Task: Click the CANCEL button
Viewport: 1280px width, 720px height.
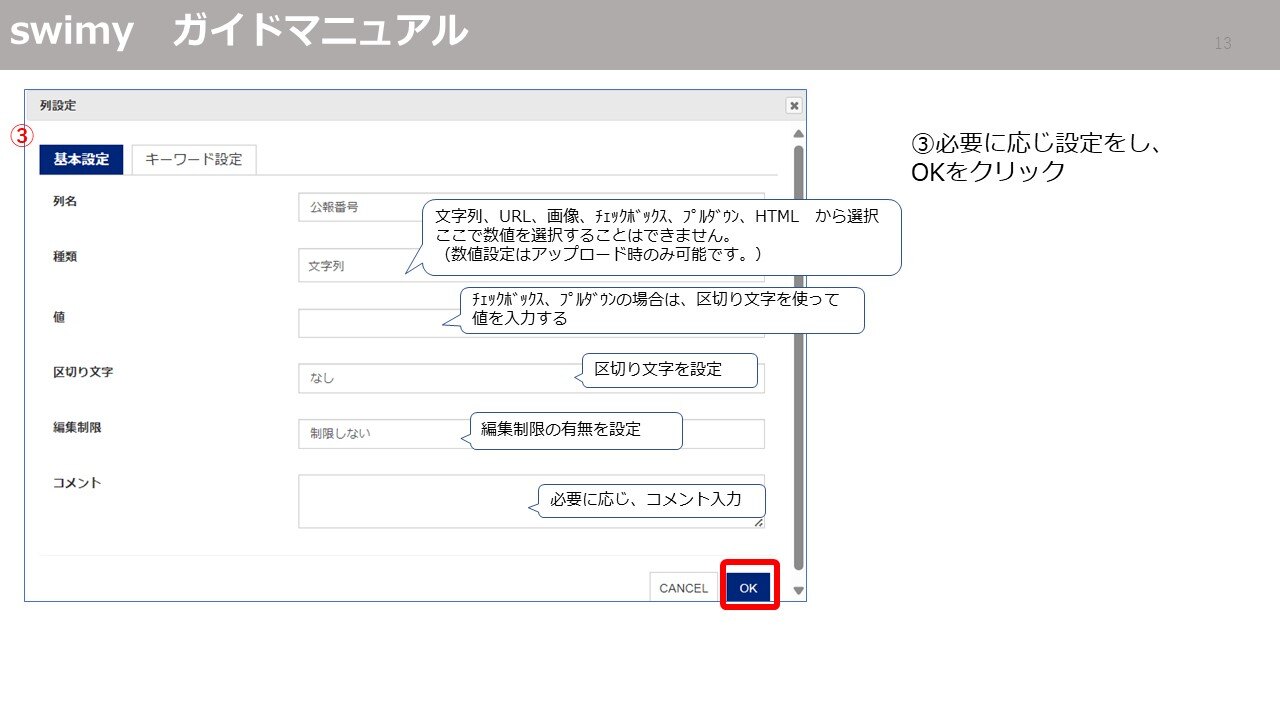Action: click(x=683, y=588)
